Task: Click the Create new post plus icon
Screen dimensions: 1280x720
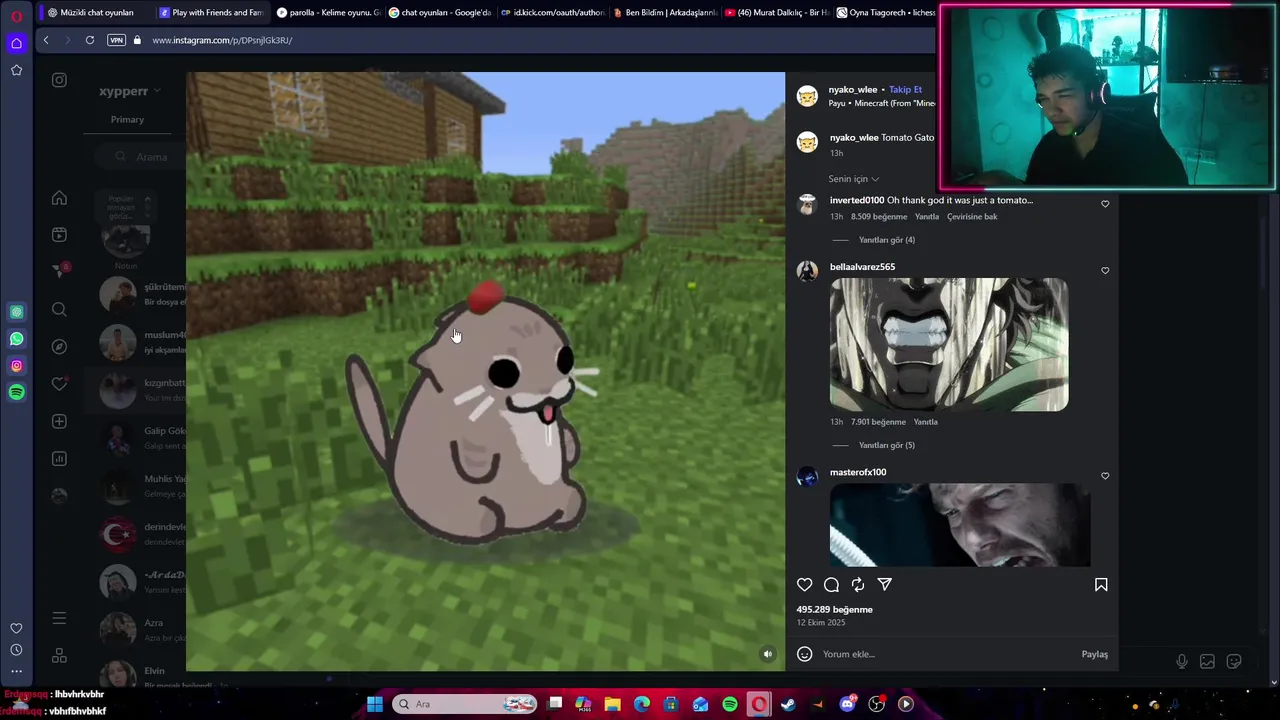Action: 59,422
